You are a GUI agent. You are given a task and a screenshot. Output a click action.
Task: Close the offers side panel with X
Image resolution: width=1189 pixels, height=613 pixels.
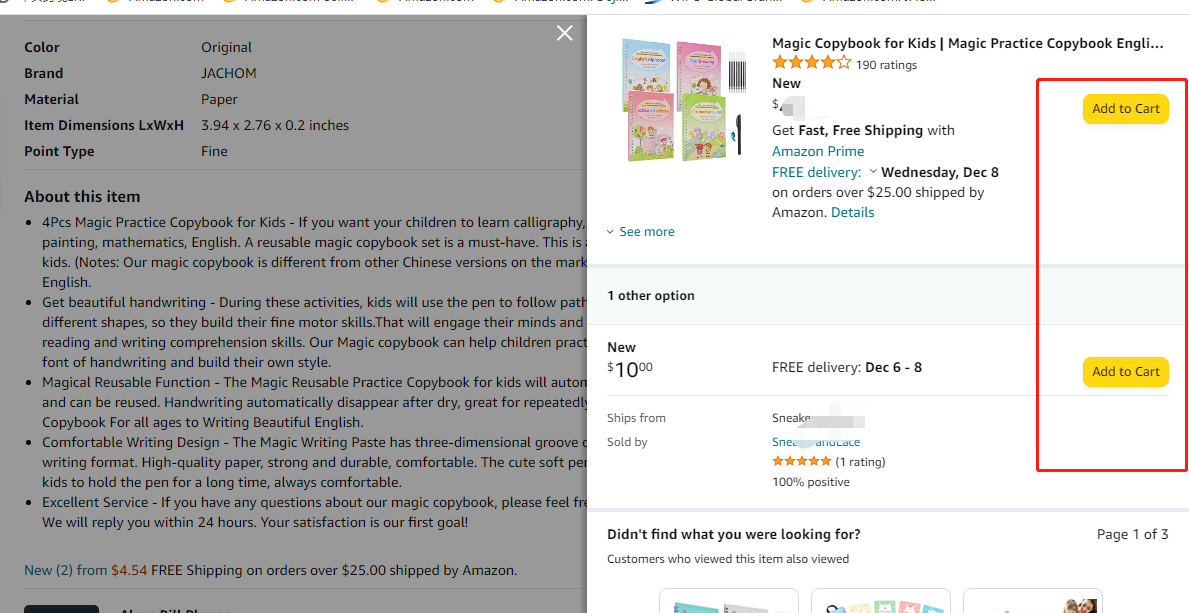565,34
